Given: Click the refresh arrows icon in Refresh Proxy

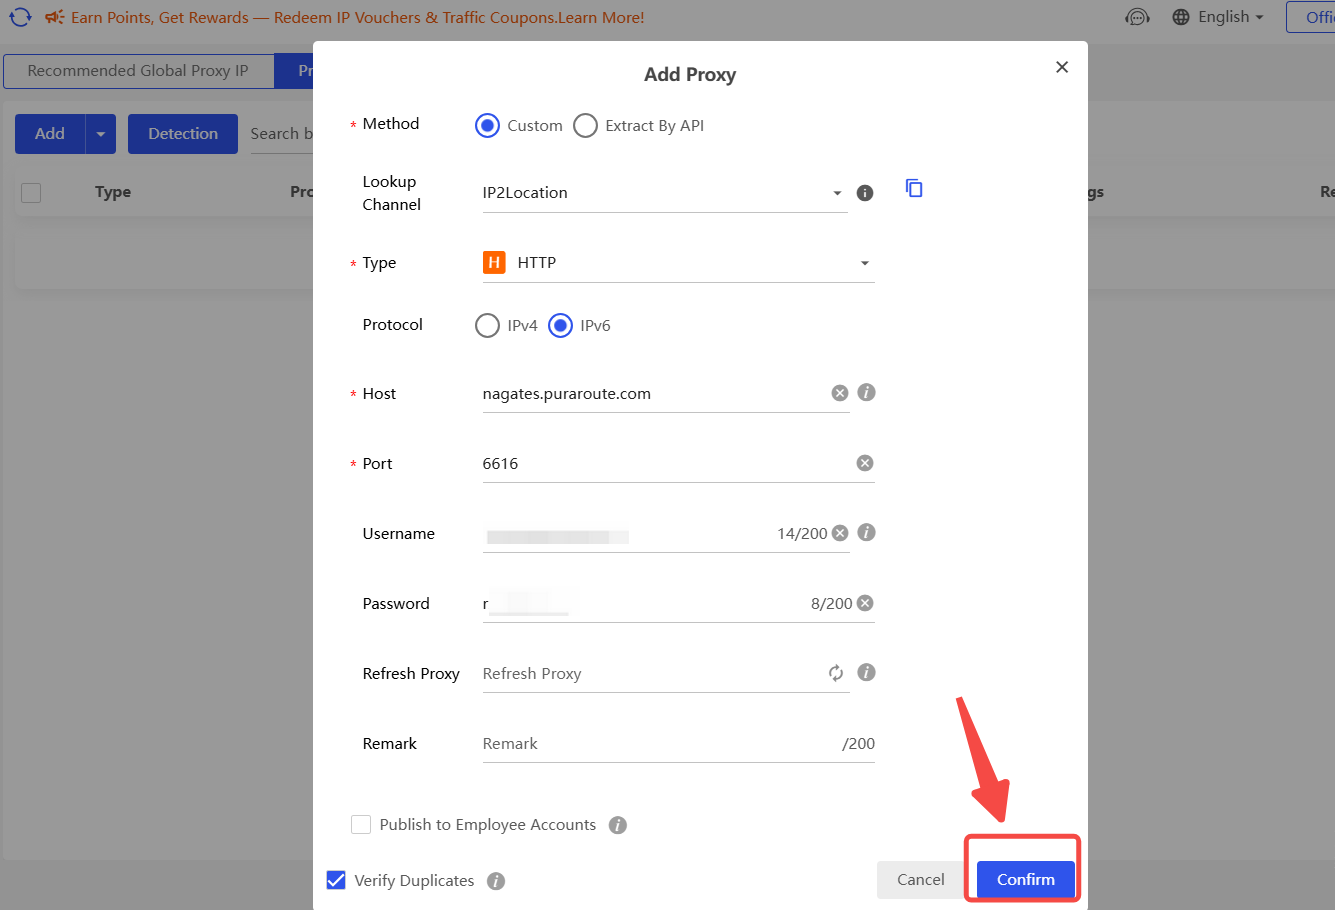Looking at the screenshot, I should (836, 673).
